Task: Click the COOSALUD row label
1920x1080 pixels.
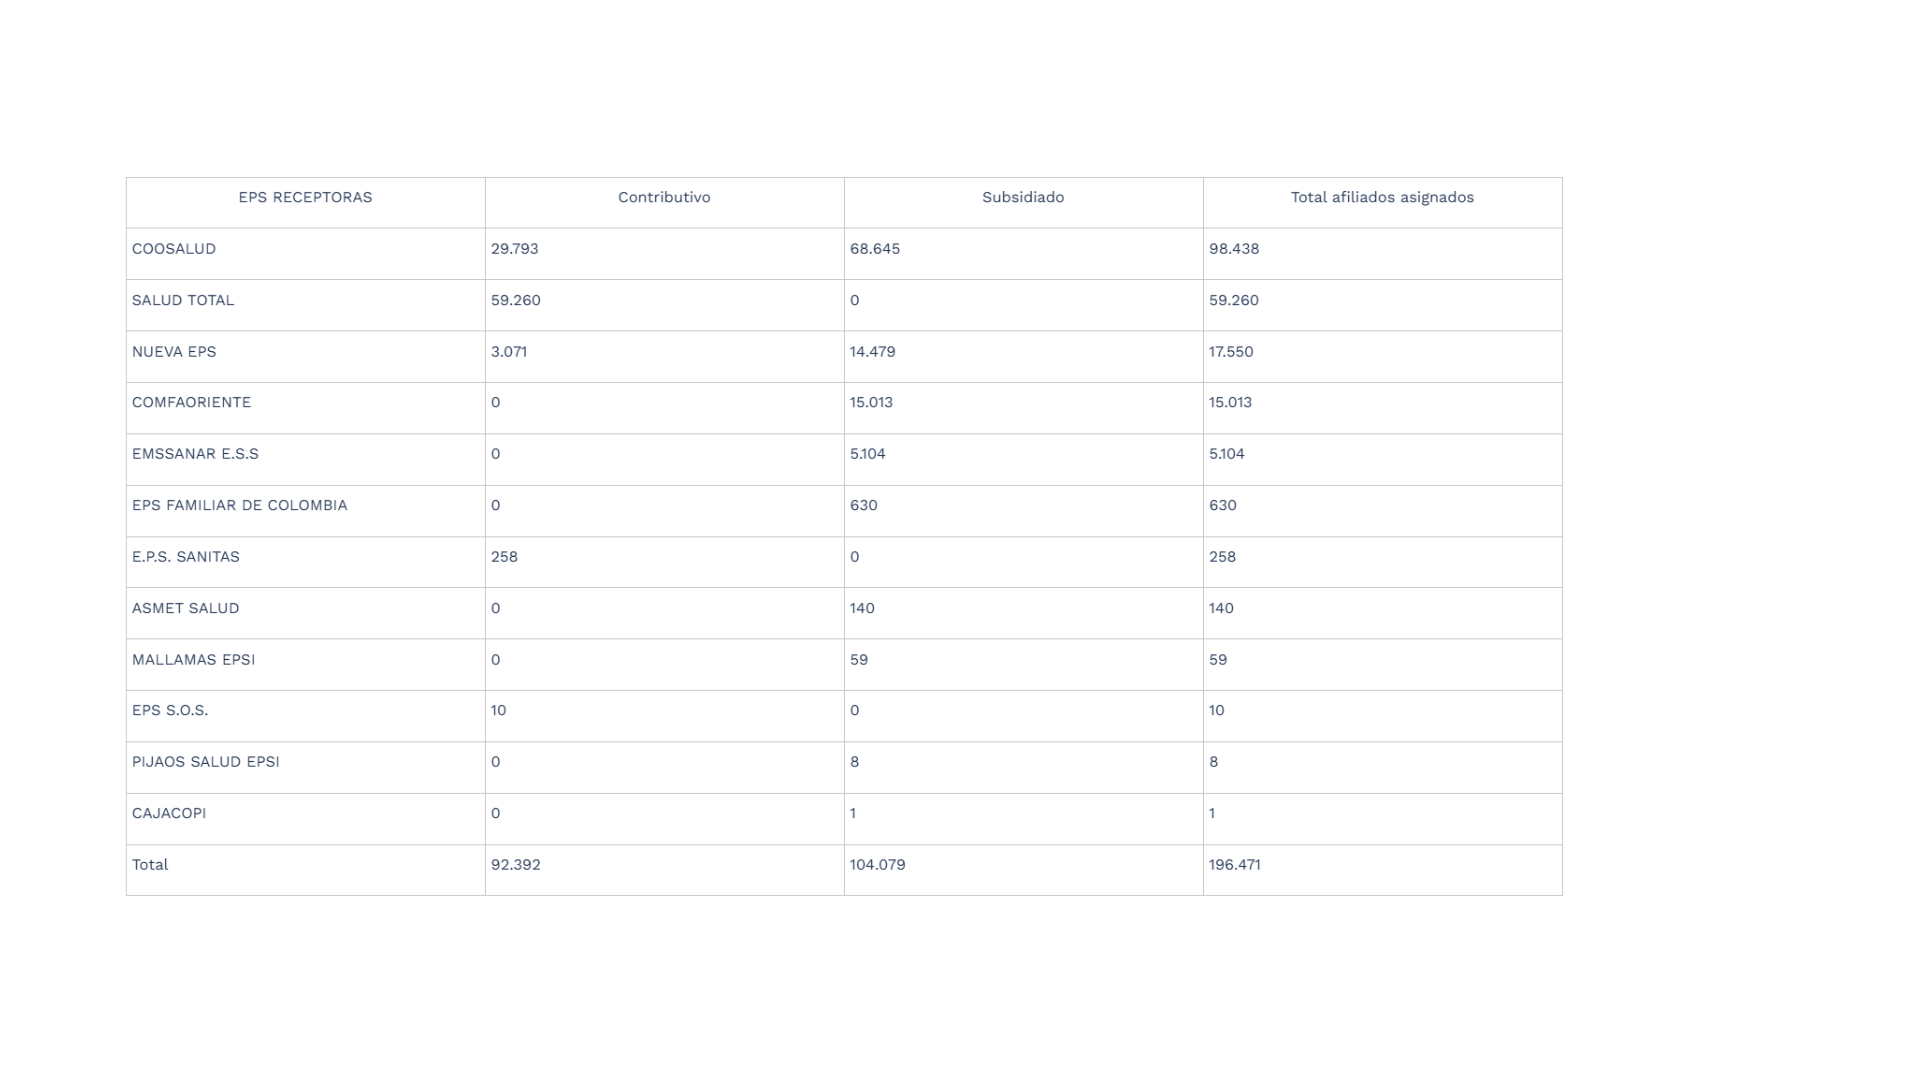Action: pyautogui.click(x=174, y=249)
